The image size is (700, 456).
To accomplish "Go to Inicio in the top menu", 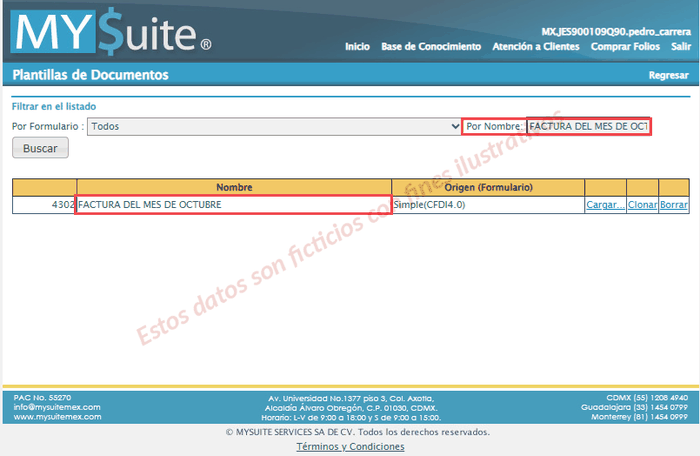I will click(x=357, y=46).
